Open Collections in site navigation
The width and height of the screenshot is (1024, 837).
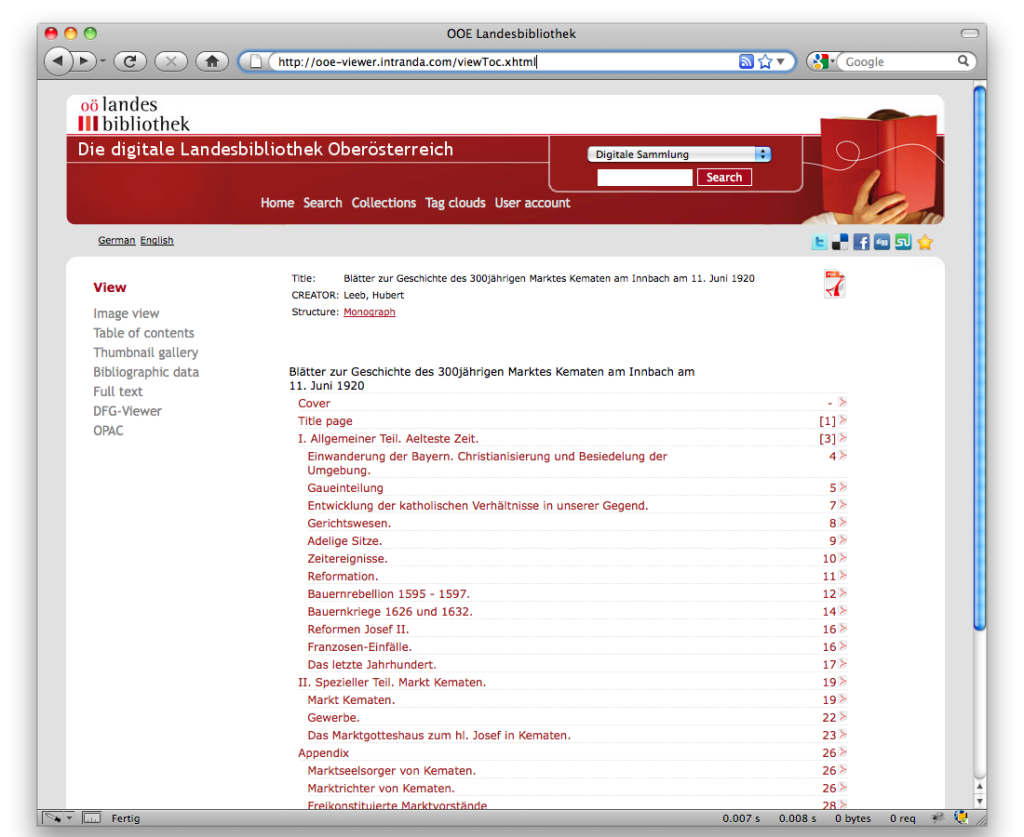(x=384, y=203)
